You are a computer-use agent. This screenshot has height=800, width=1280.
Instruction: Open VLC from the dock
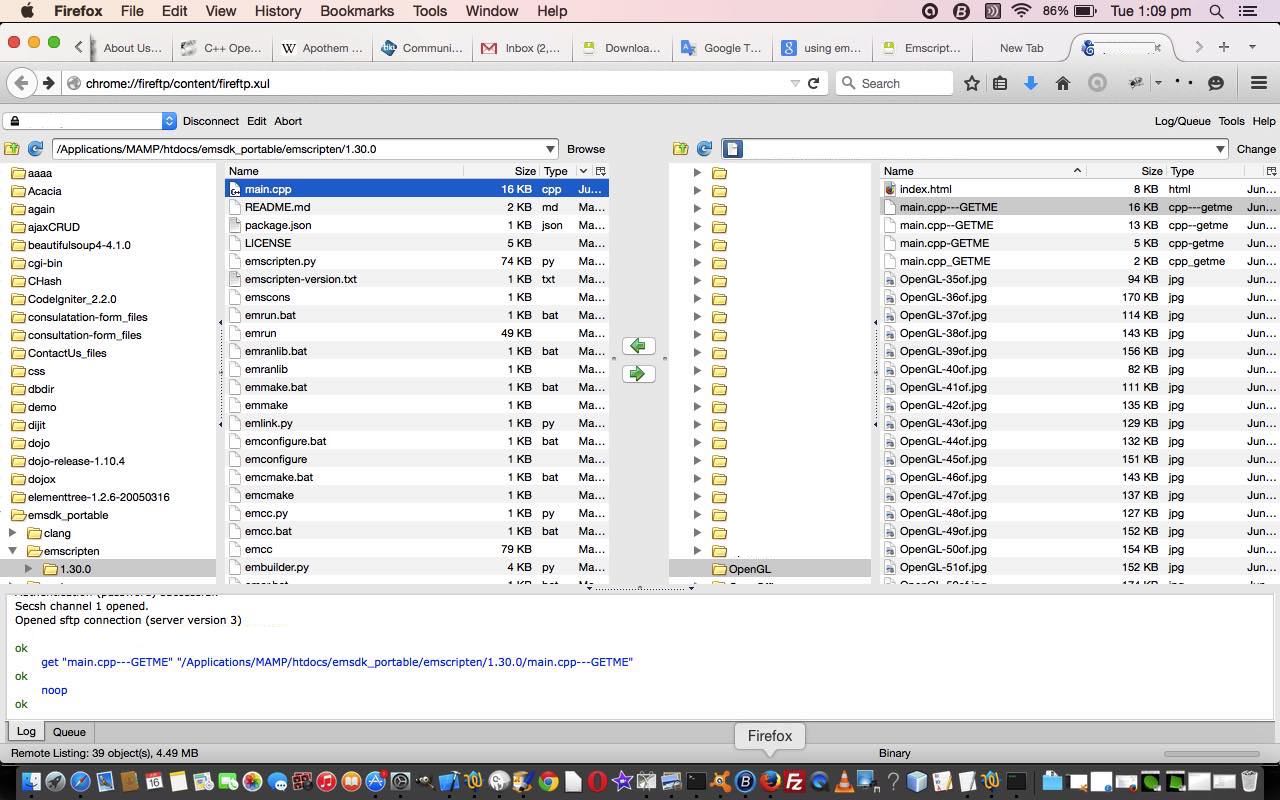point(844,781)
